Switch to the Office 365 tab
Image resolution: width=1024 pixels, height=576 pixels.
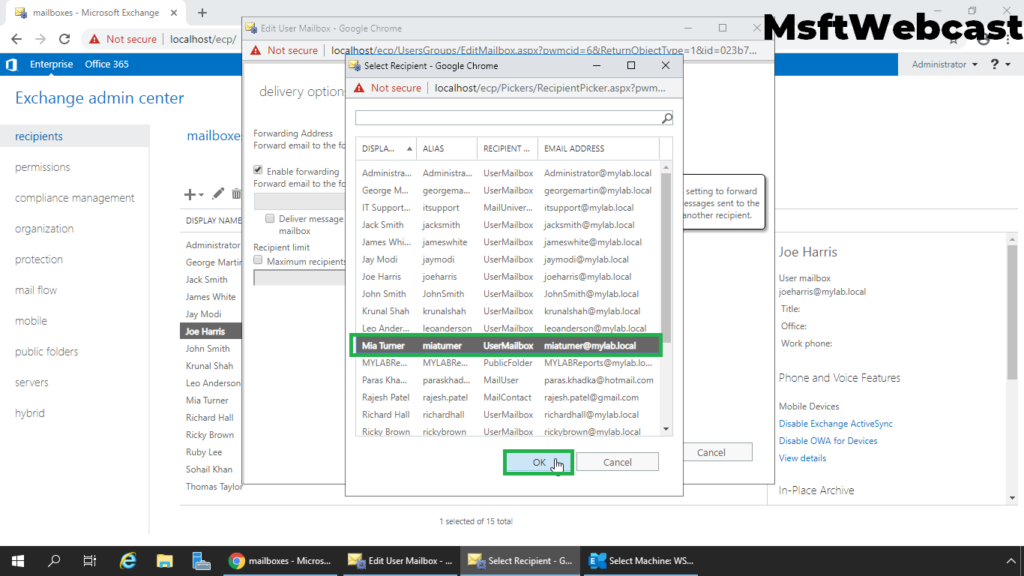pos(106,64)
